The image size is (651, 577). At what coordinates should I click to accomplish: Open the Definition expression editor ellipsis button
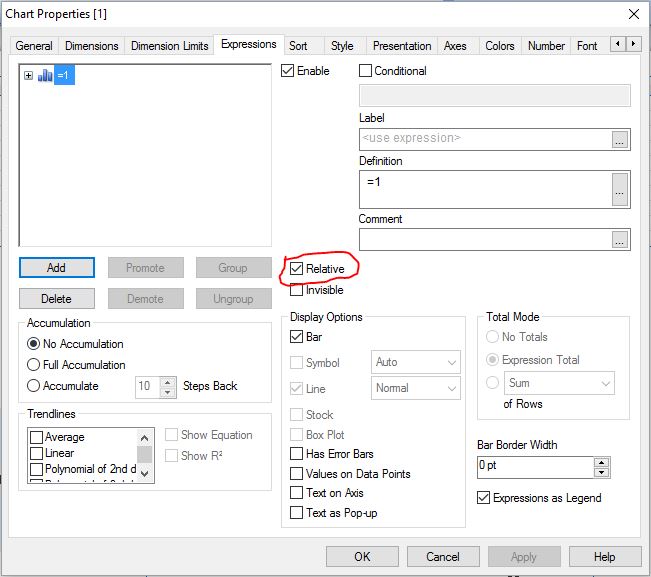pyautogui.click(x=620, y=190)
